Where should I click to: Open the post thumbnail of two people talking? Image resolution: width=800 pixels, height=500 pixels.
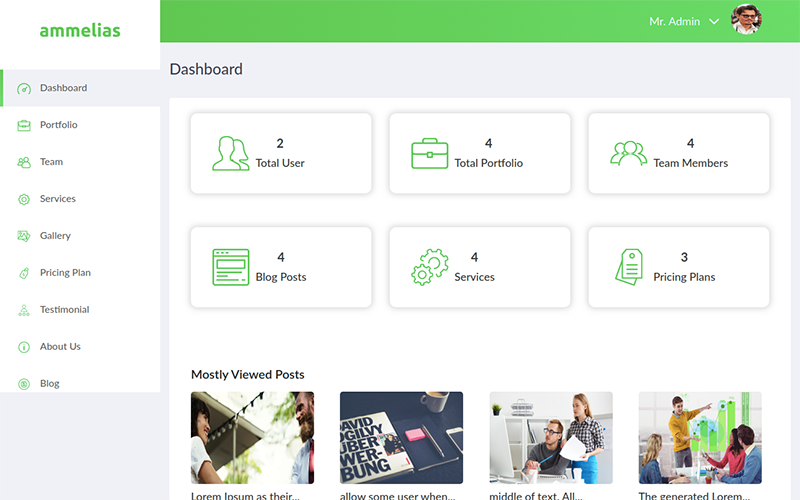[253, 438]
